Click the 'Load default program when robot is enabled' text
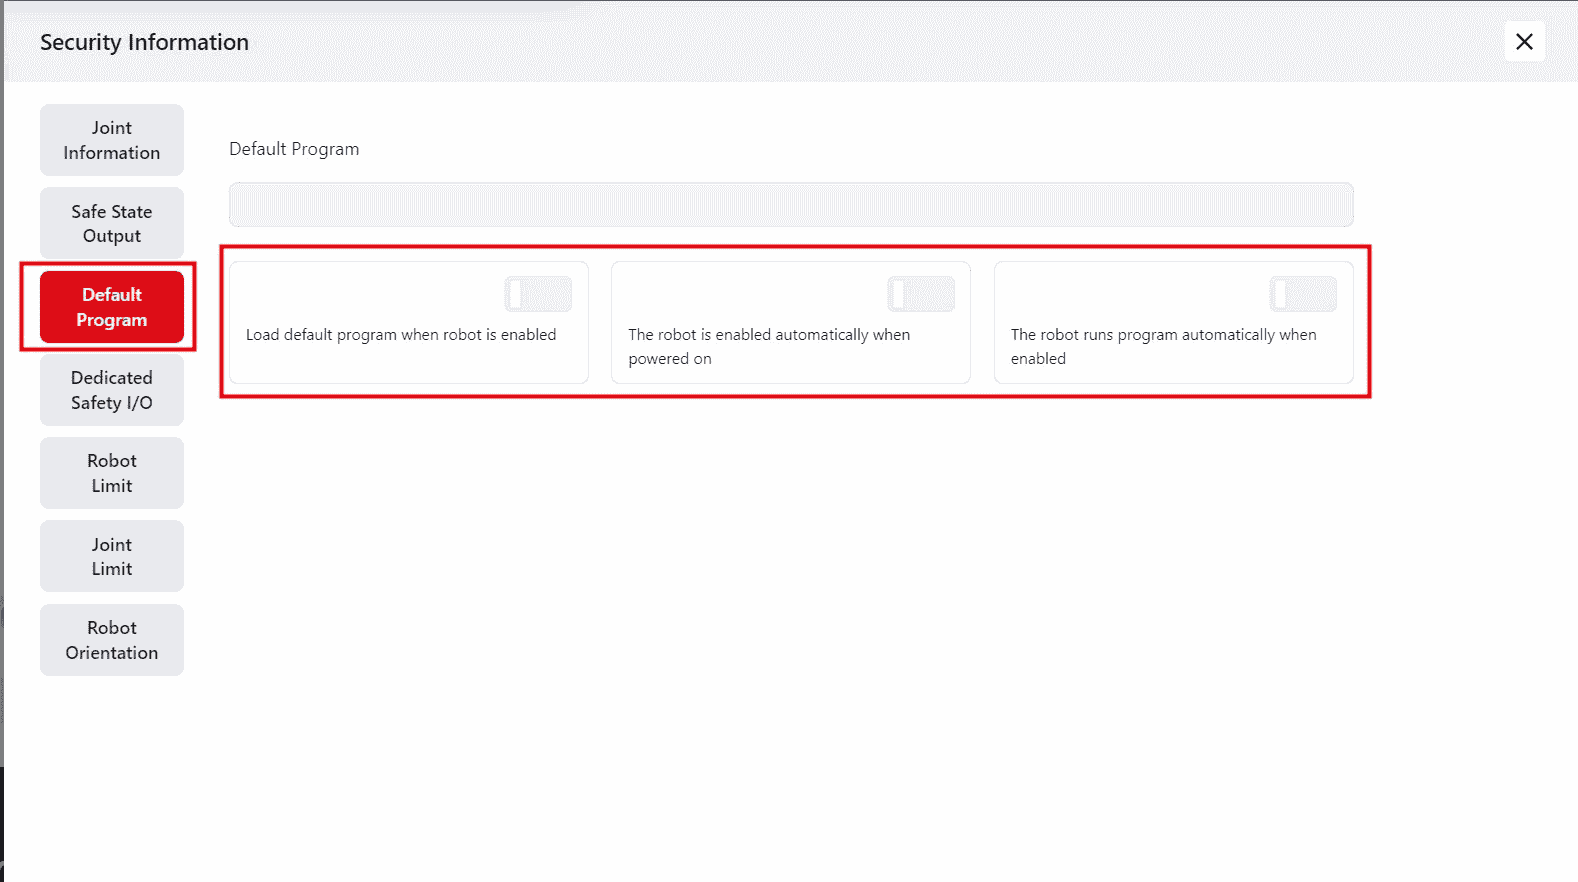The width and height of the screenshot is (1578, 882). coord(400,335)
